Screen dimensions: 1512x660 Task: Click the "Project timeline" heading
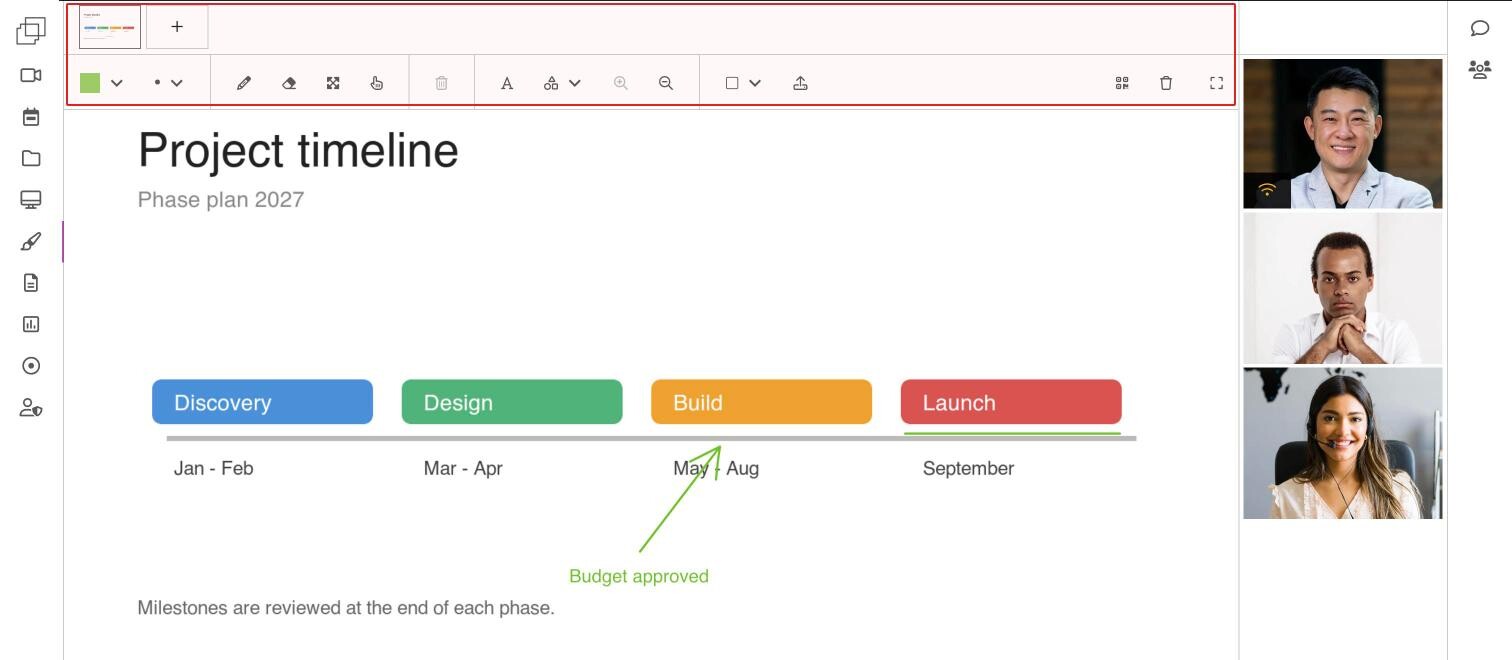[x=298, y=151]
